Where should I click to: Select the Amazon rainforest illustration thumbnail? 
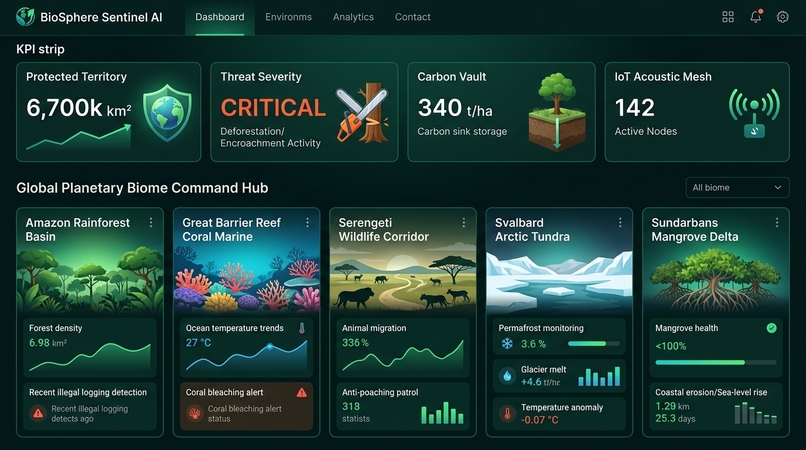point(90,280)
